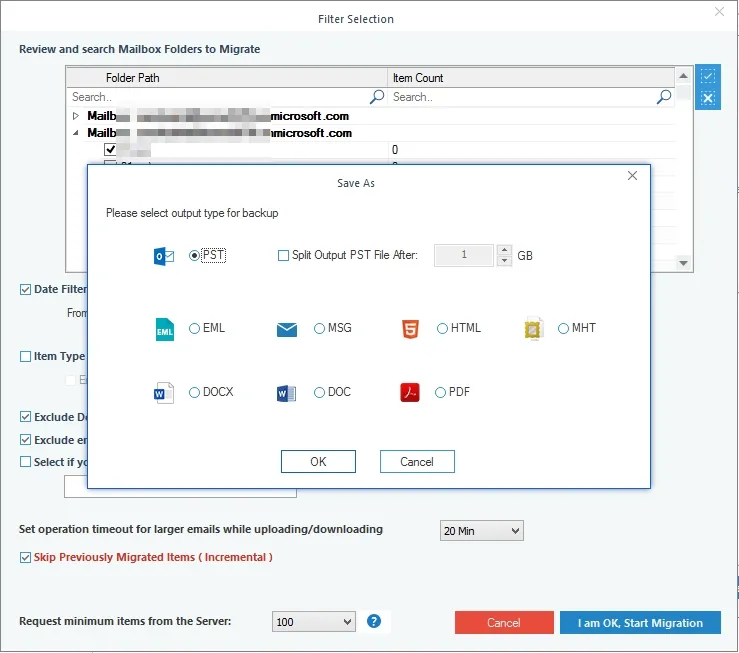Click the Item Count search magnifier icon
The image size is (739, 653).
click(x=664, y=97)
